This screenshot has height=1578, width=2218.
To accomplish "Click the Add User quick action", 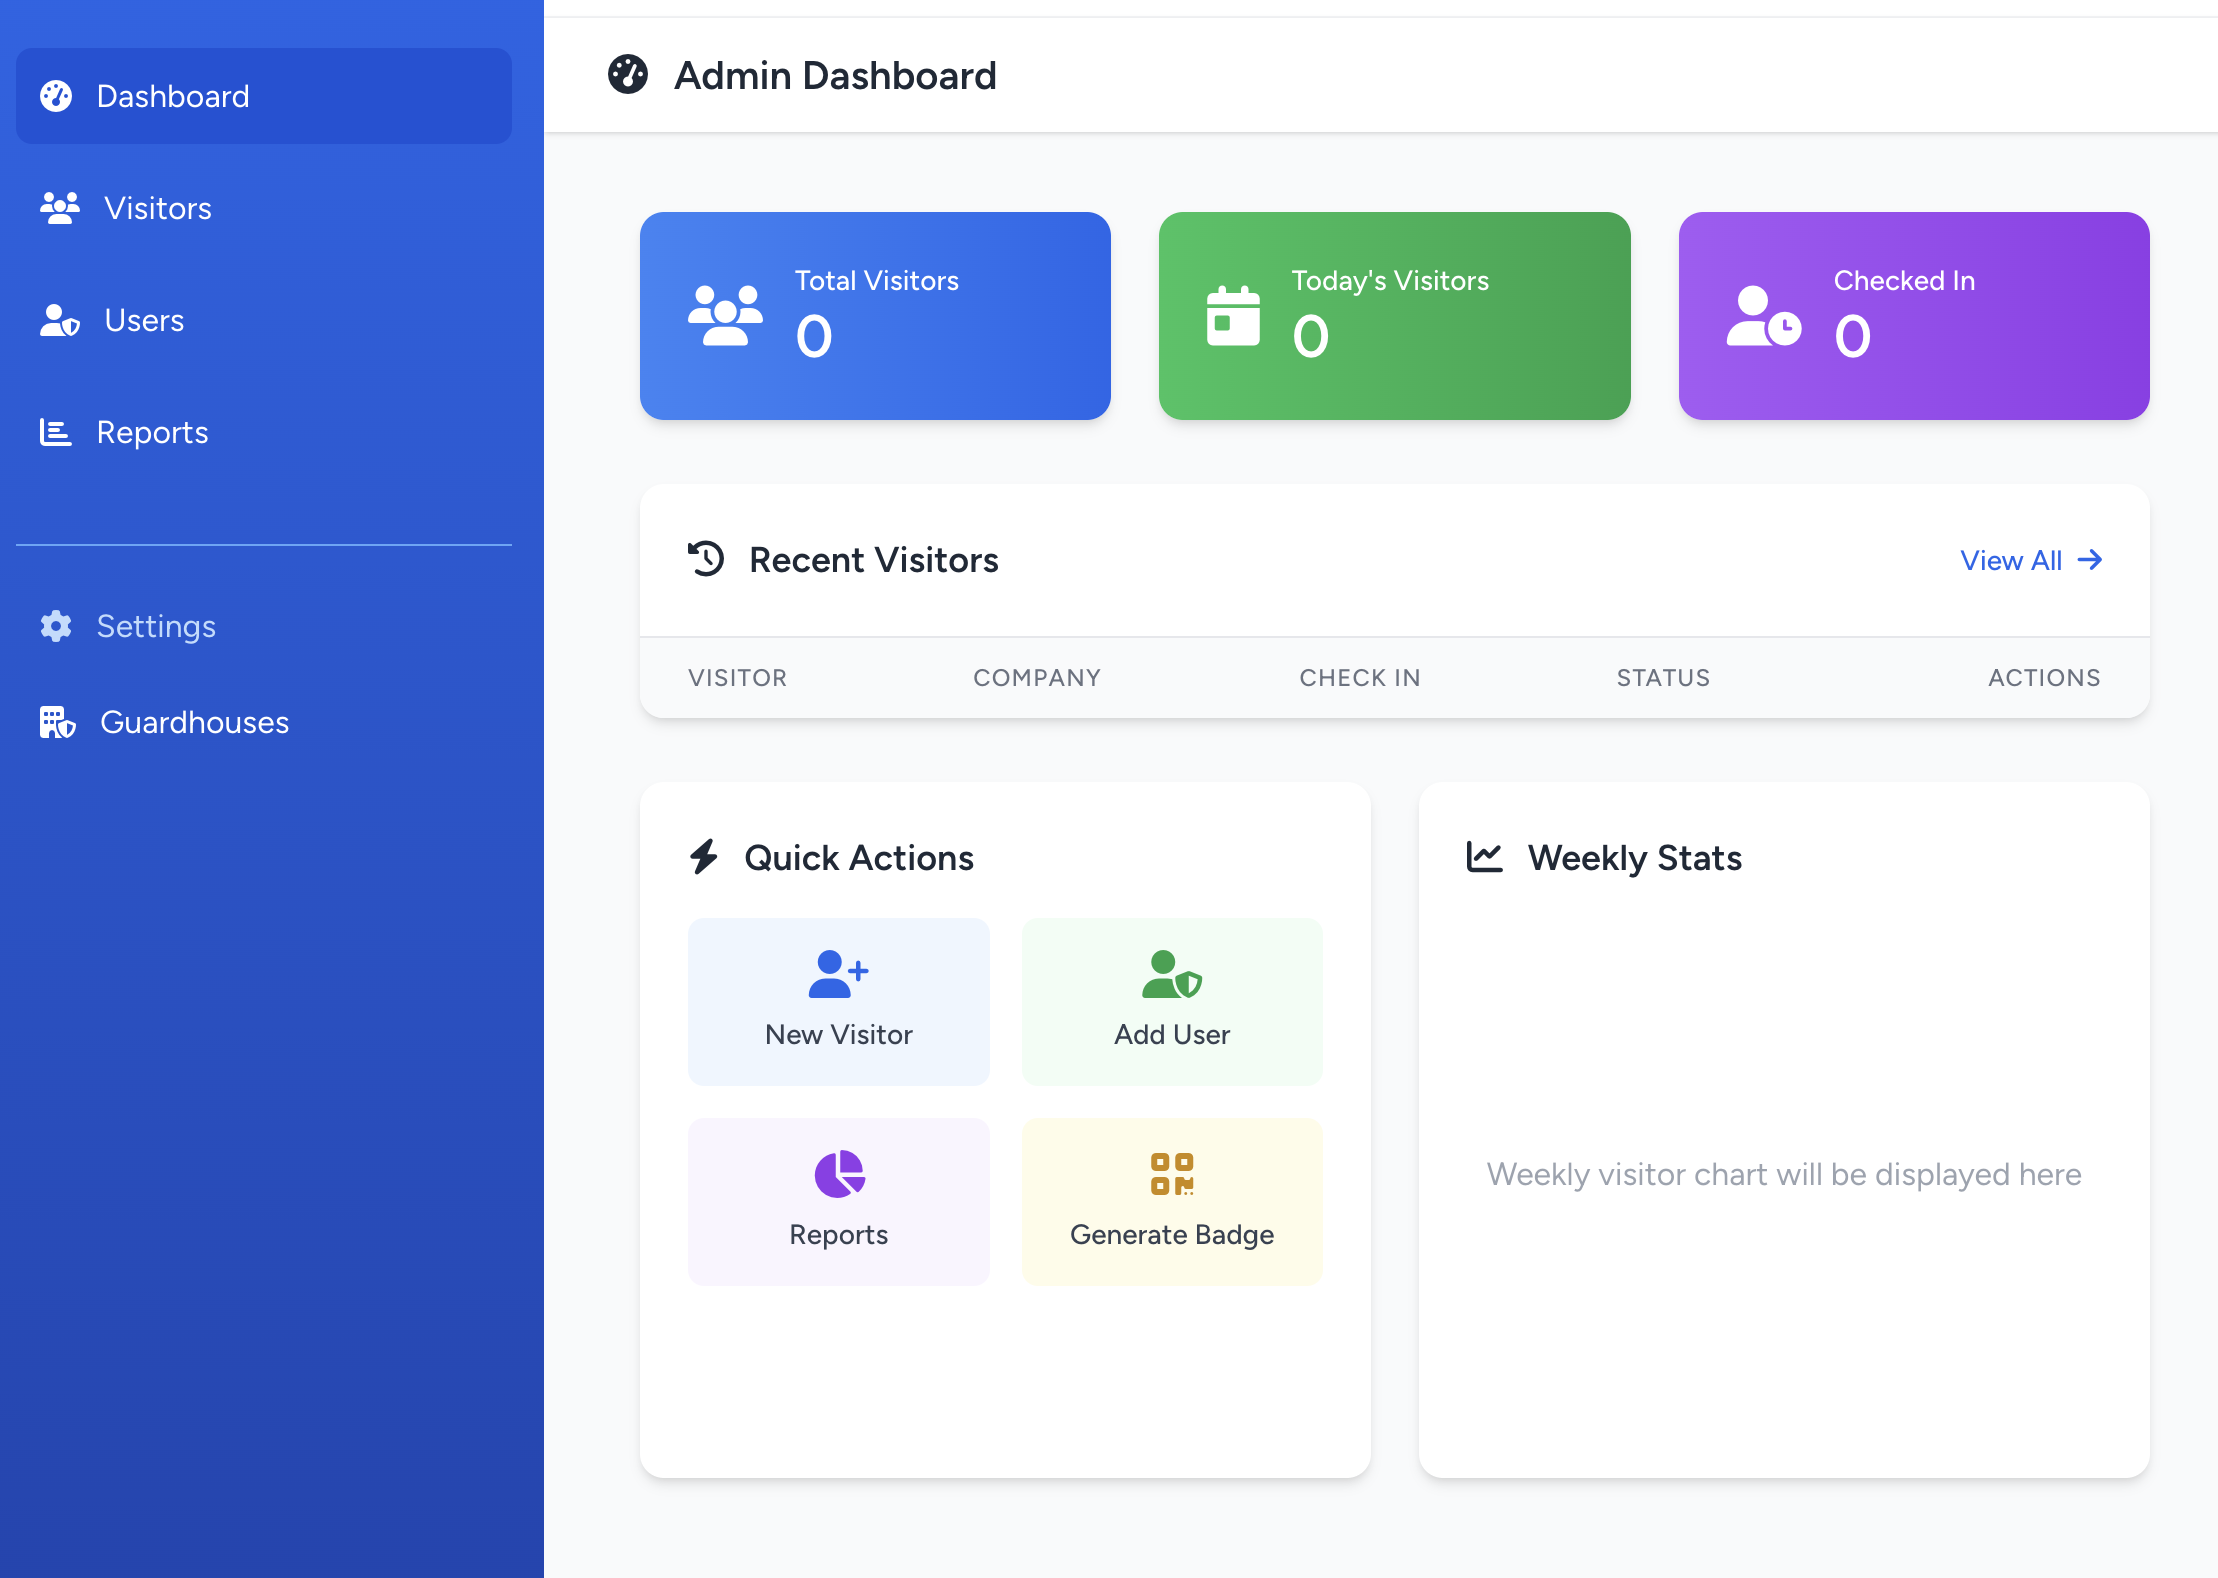I will (x=1171, y=1000).
